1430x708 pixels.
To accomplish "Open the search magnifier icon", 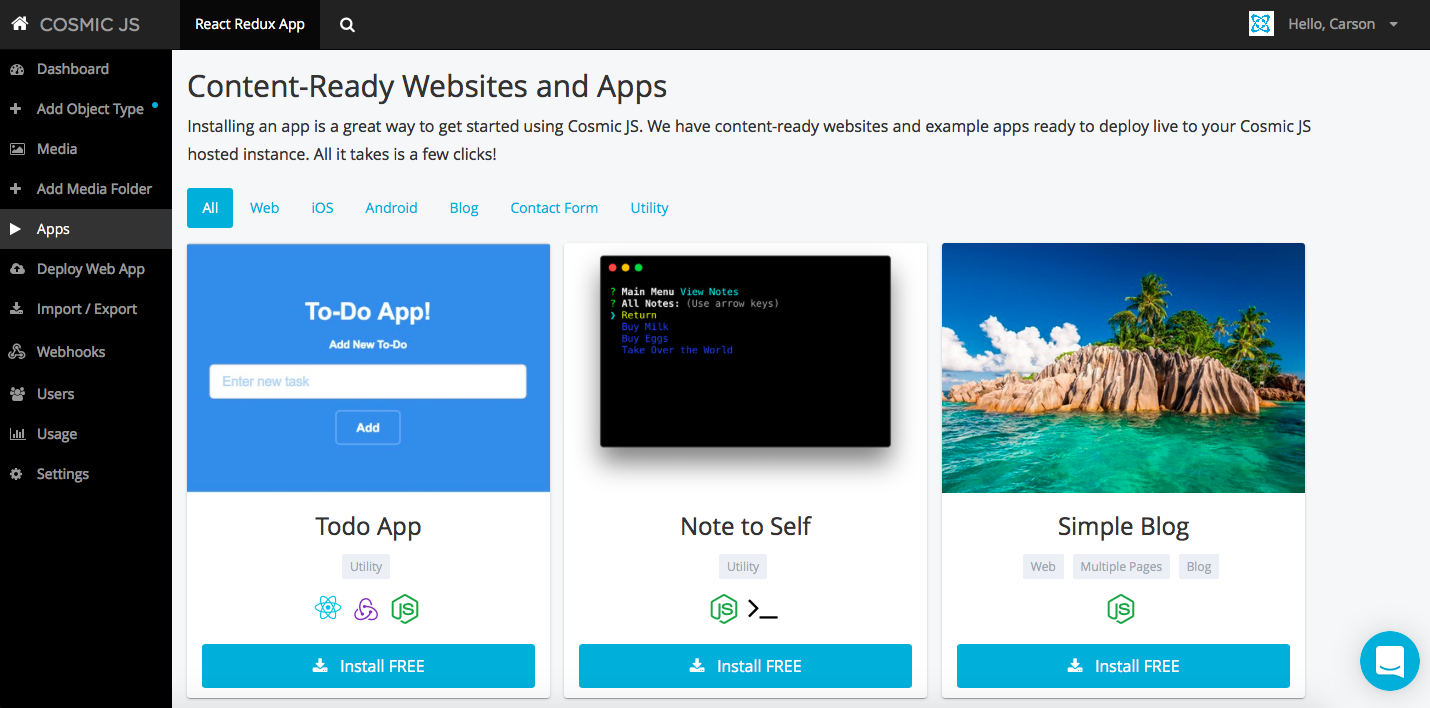I will tap(347, 25).
